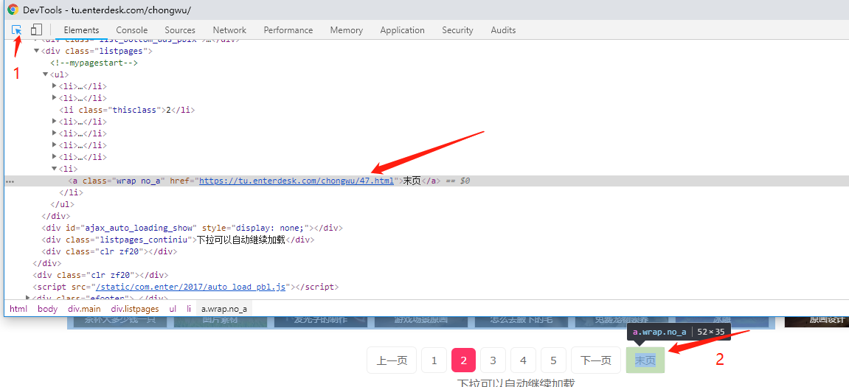The height and width of the screenshot is (387, 849).
Task: Open the Audits tab
Action: (x=503, y=30)
